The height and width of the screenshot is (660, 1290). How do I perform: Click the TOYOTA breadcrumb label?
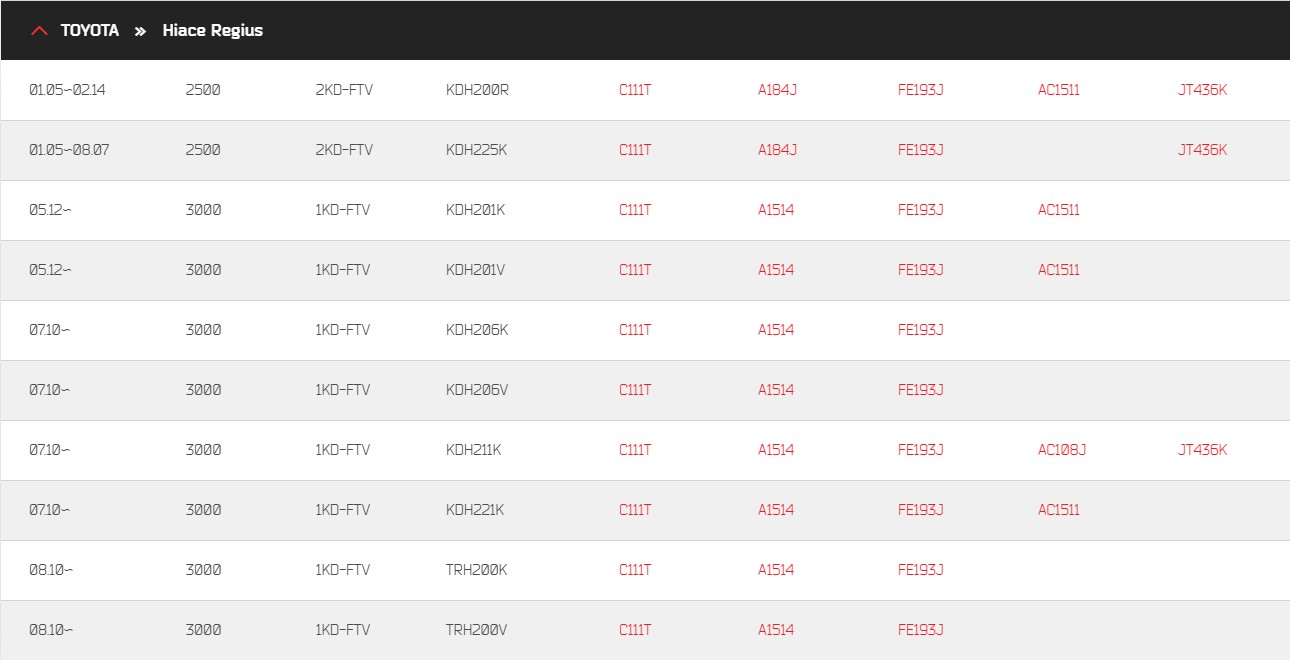click(90, 31)
